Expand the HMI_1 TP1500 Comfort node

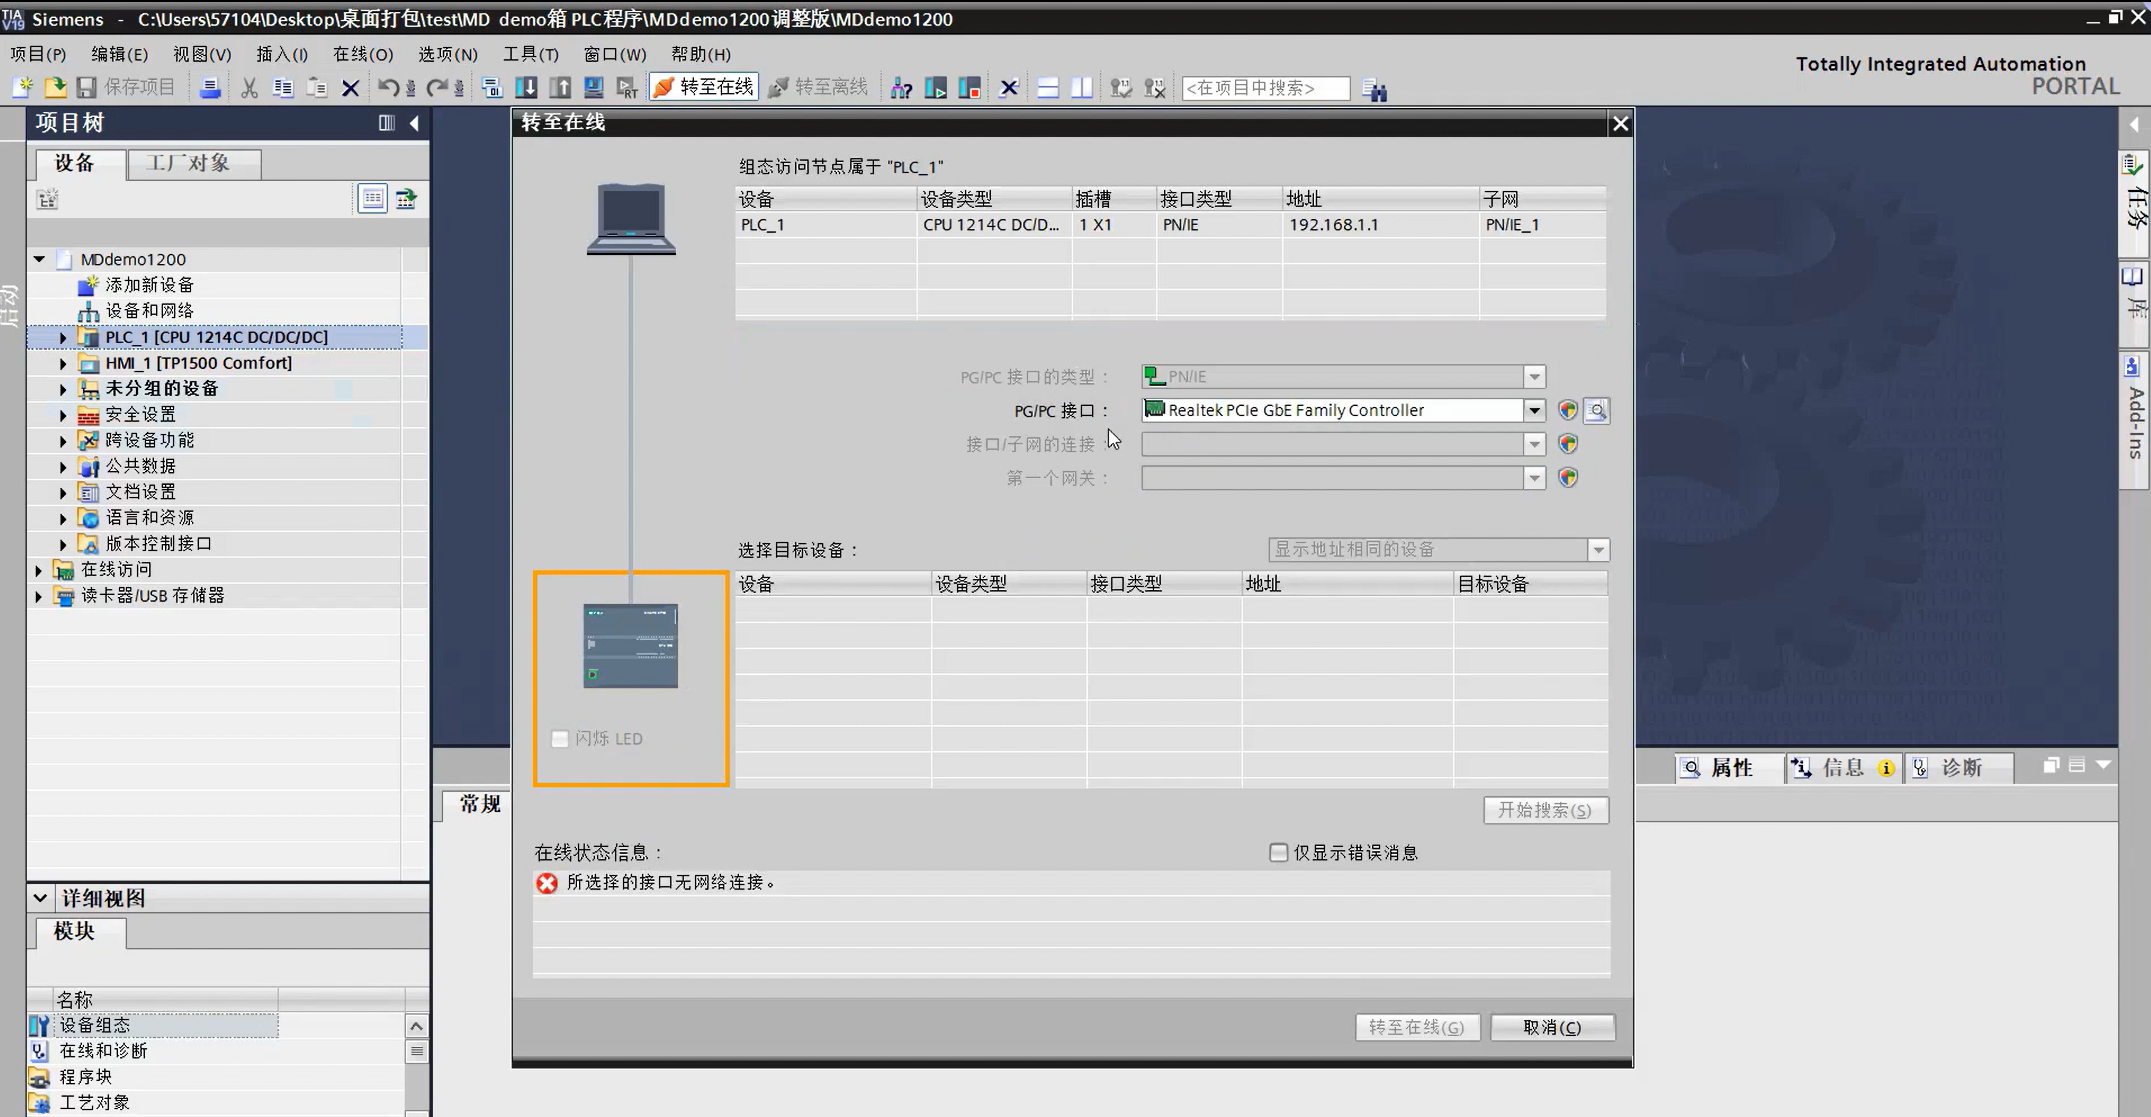pos(62,363)
